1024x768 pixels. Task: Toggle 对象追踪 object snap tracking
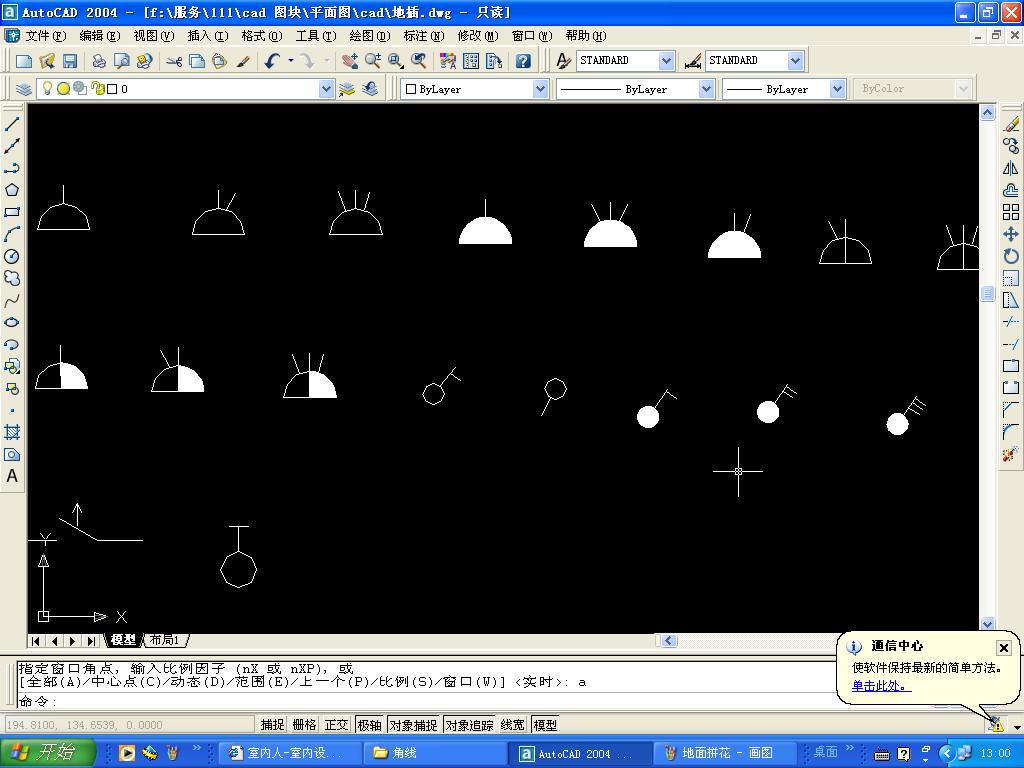tap(470, 725)
